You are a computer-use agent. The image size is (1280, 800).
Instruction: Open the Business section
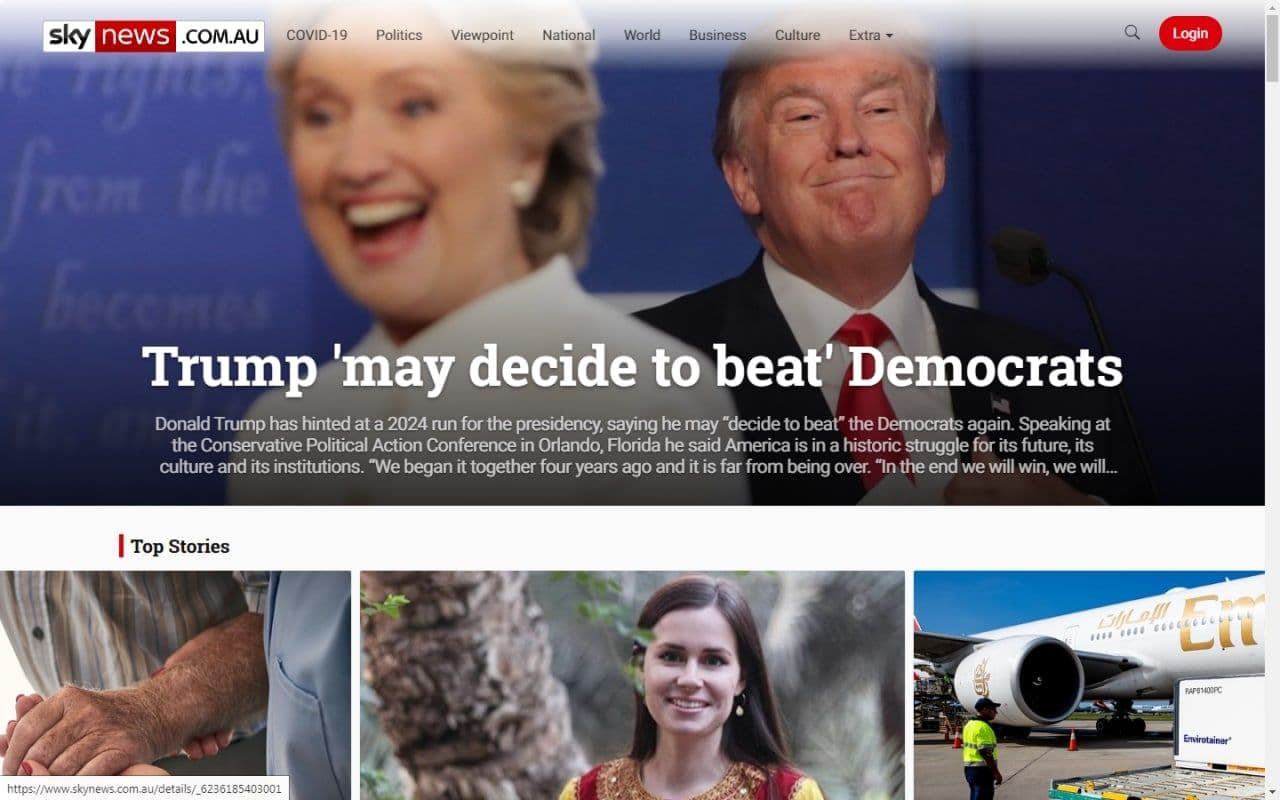coord(717,35)
